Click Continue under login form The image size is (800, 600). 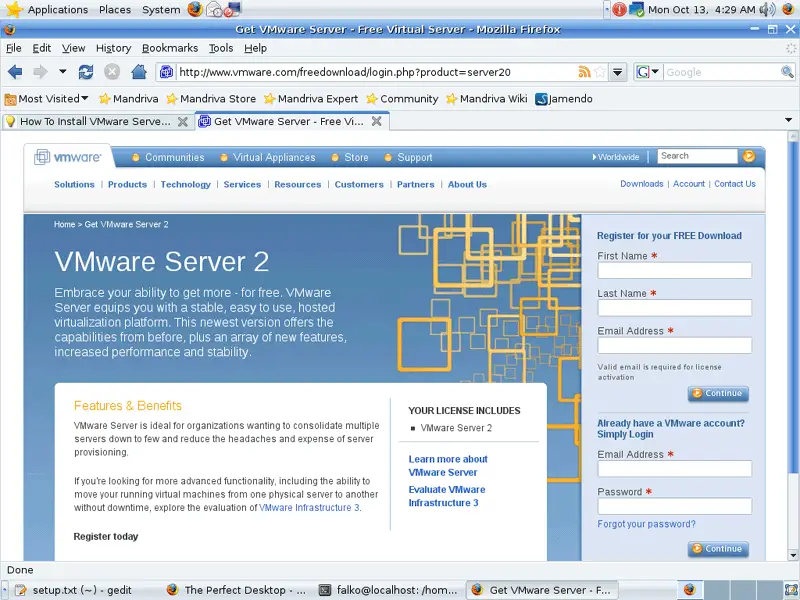(x=718, y=549)
